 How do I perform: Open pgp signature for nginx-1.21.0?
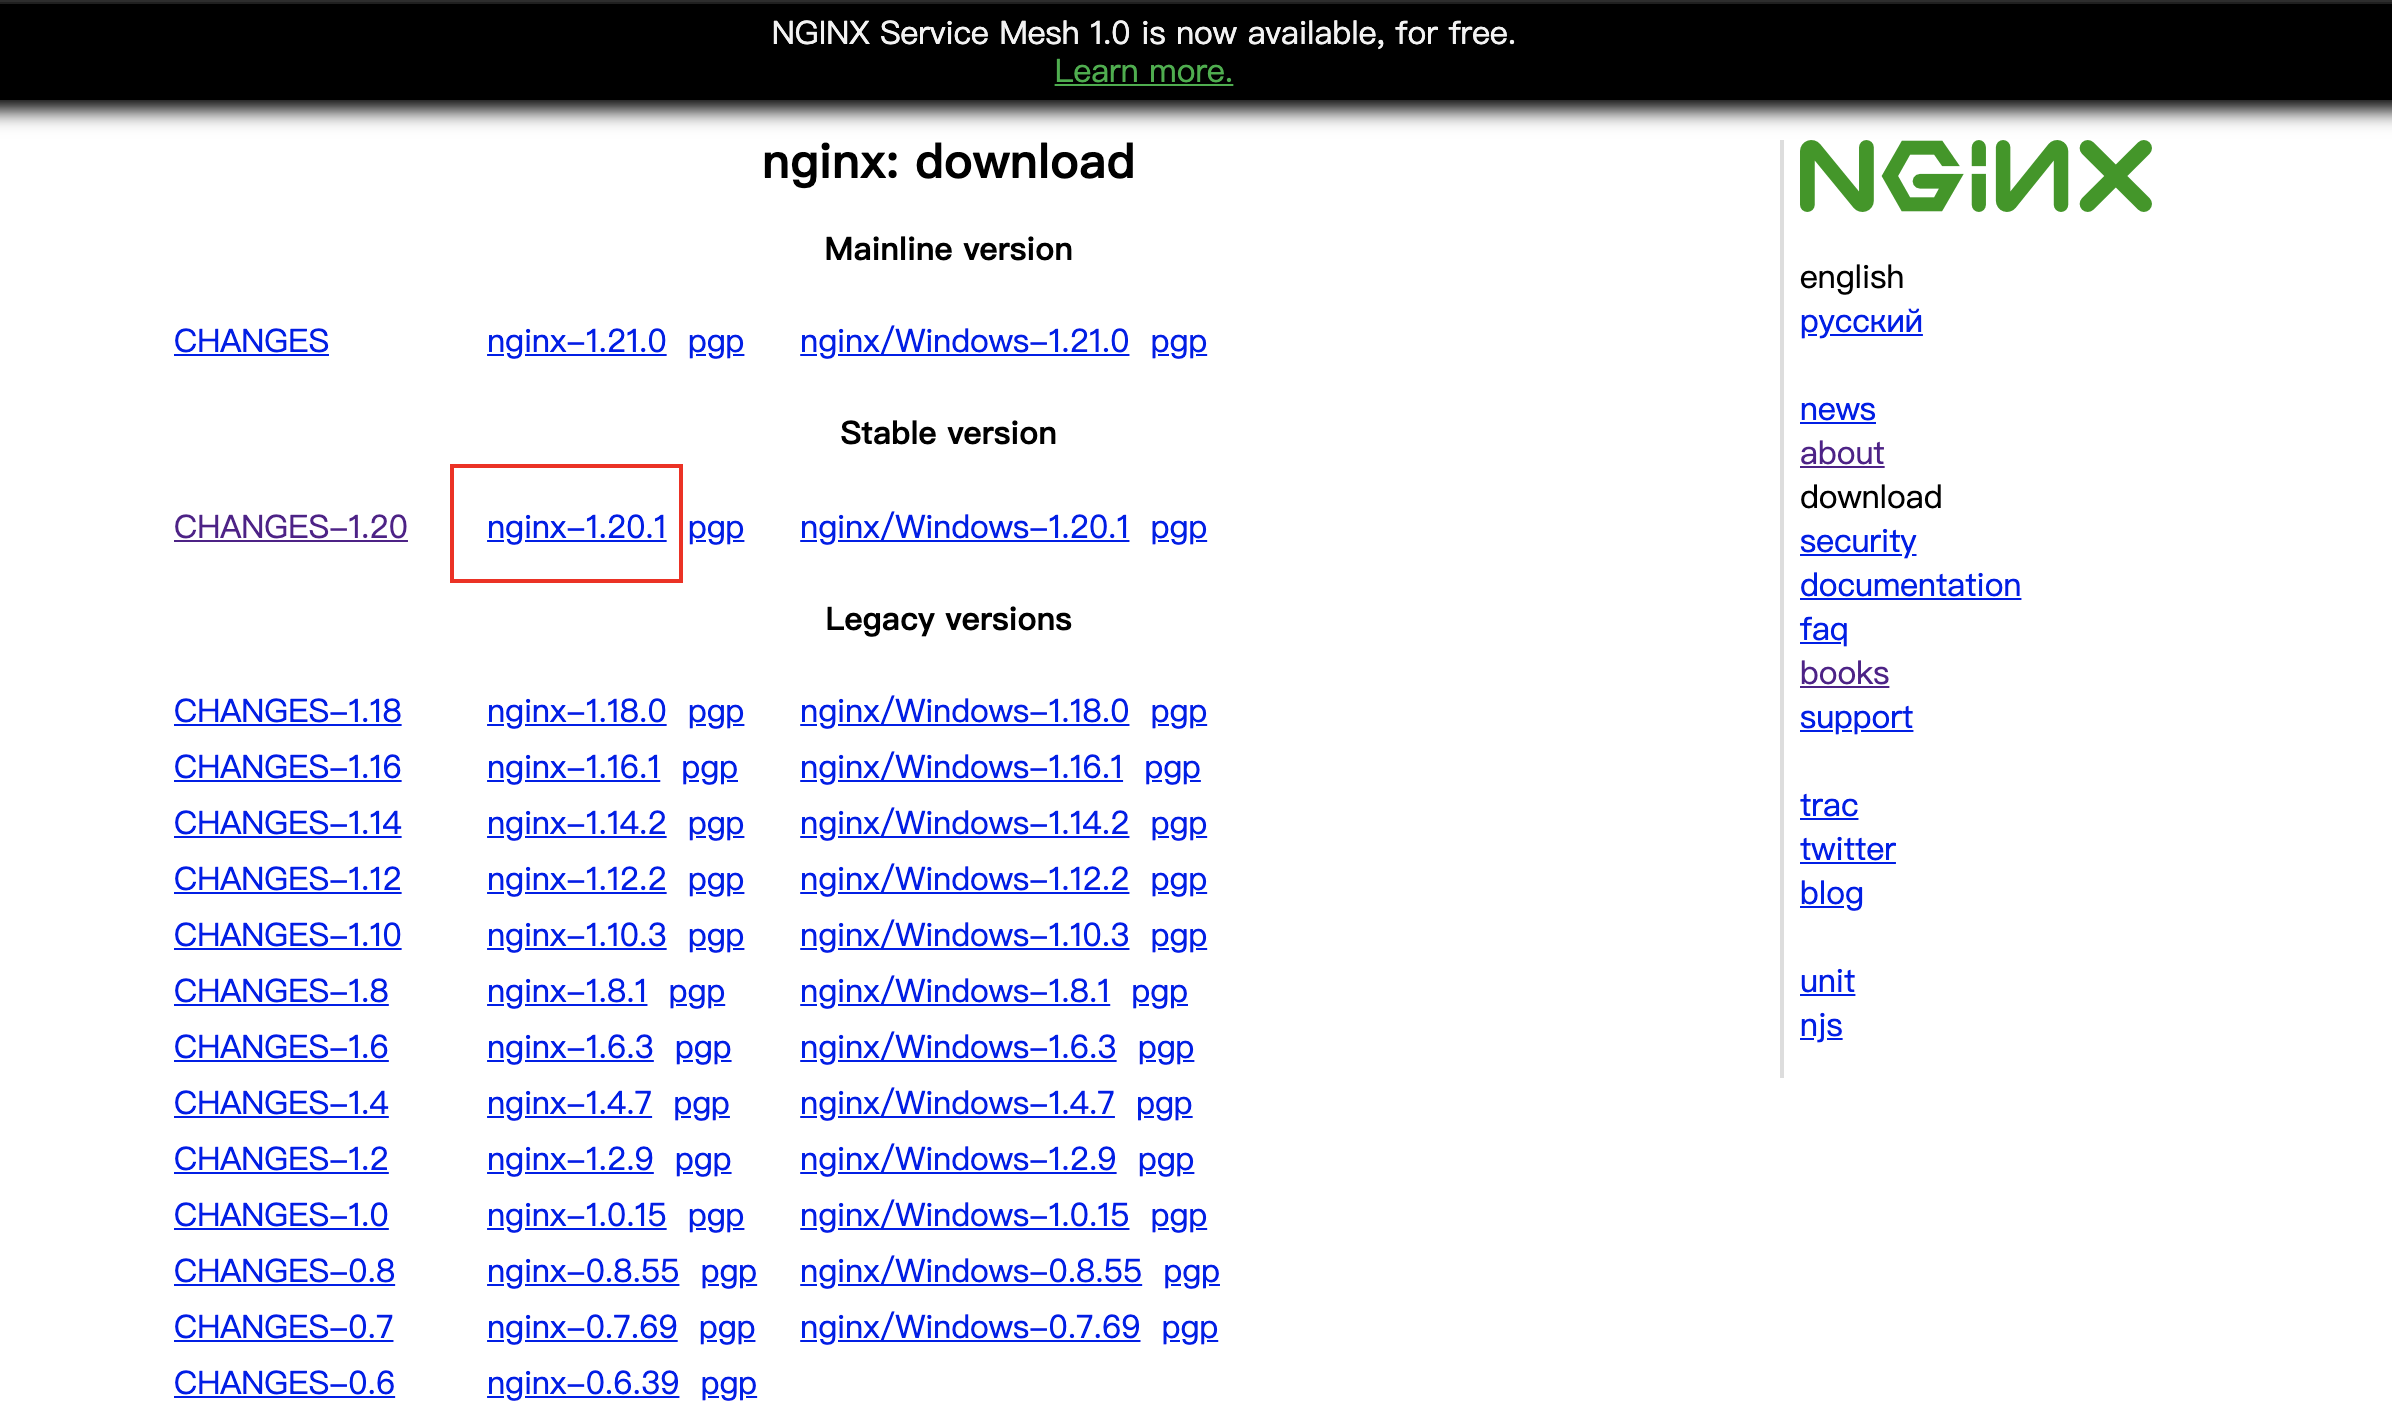coord(715,341)
